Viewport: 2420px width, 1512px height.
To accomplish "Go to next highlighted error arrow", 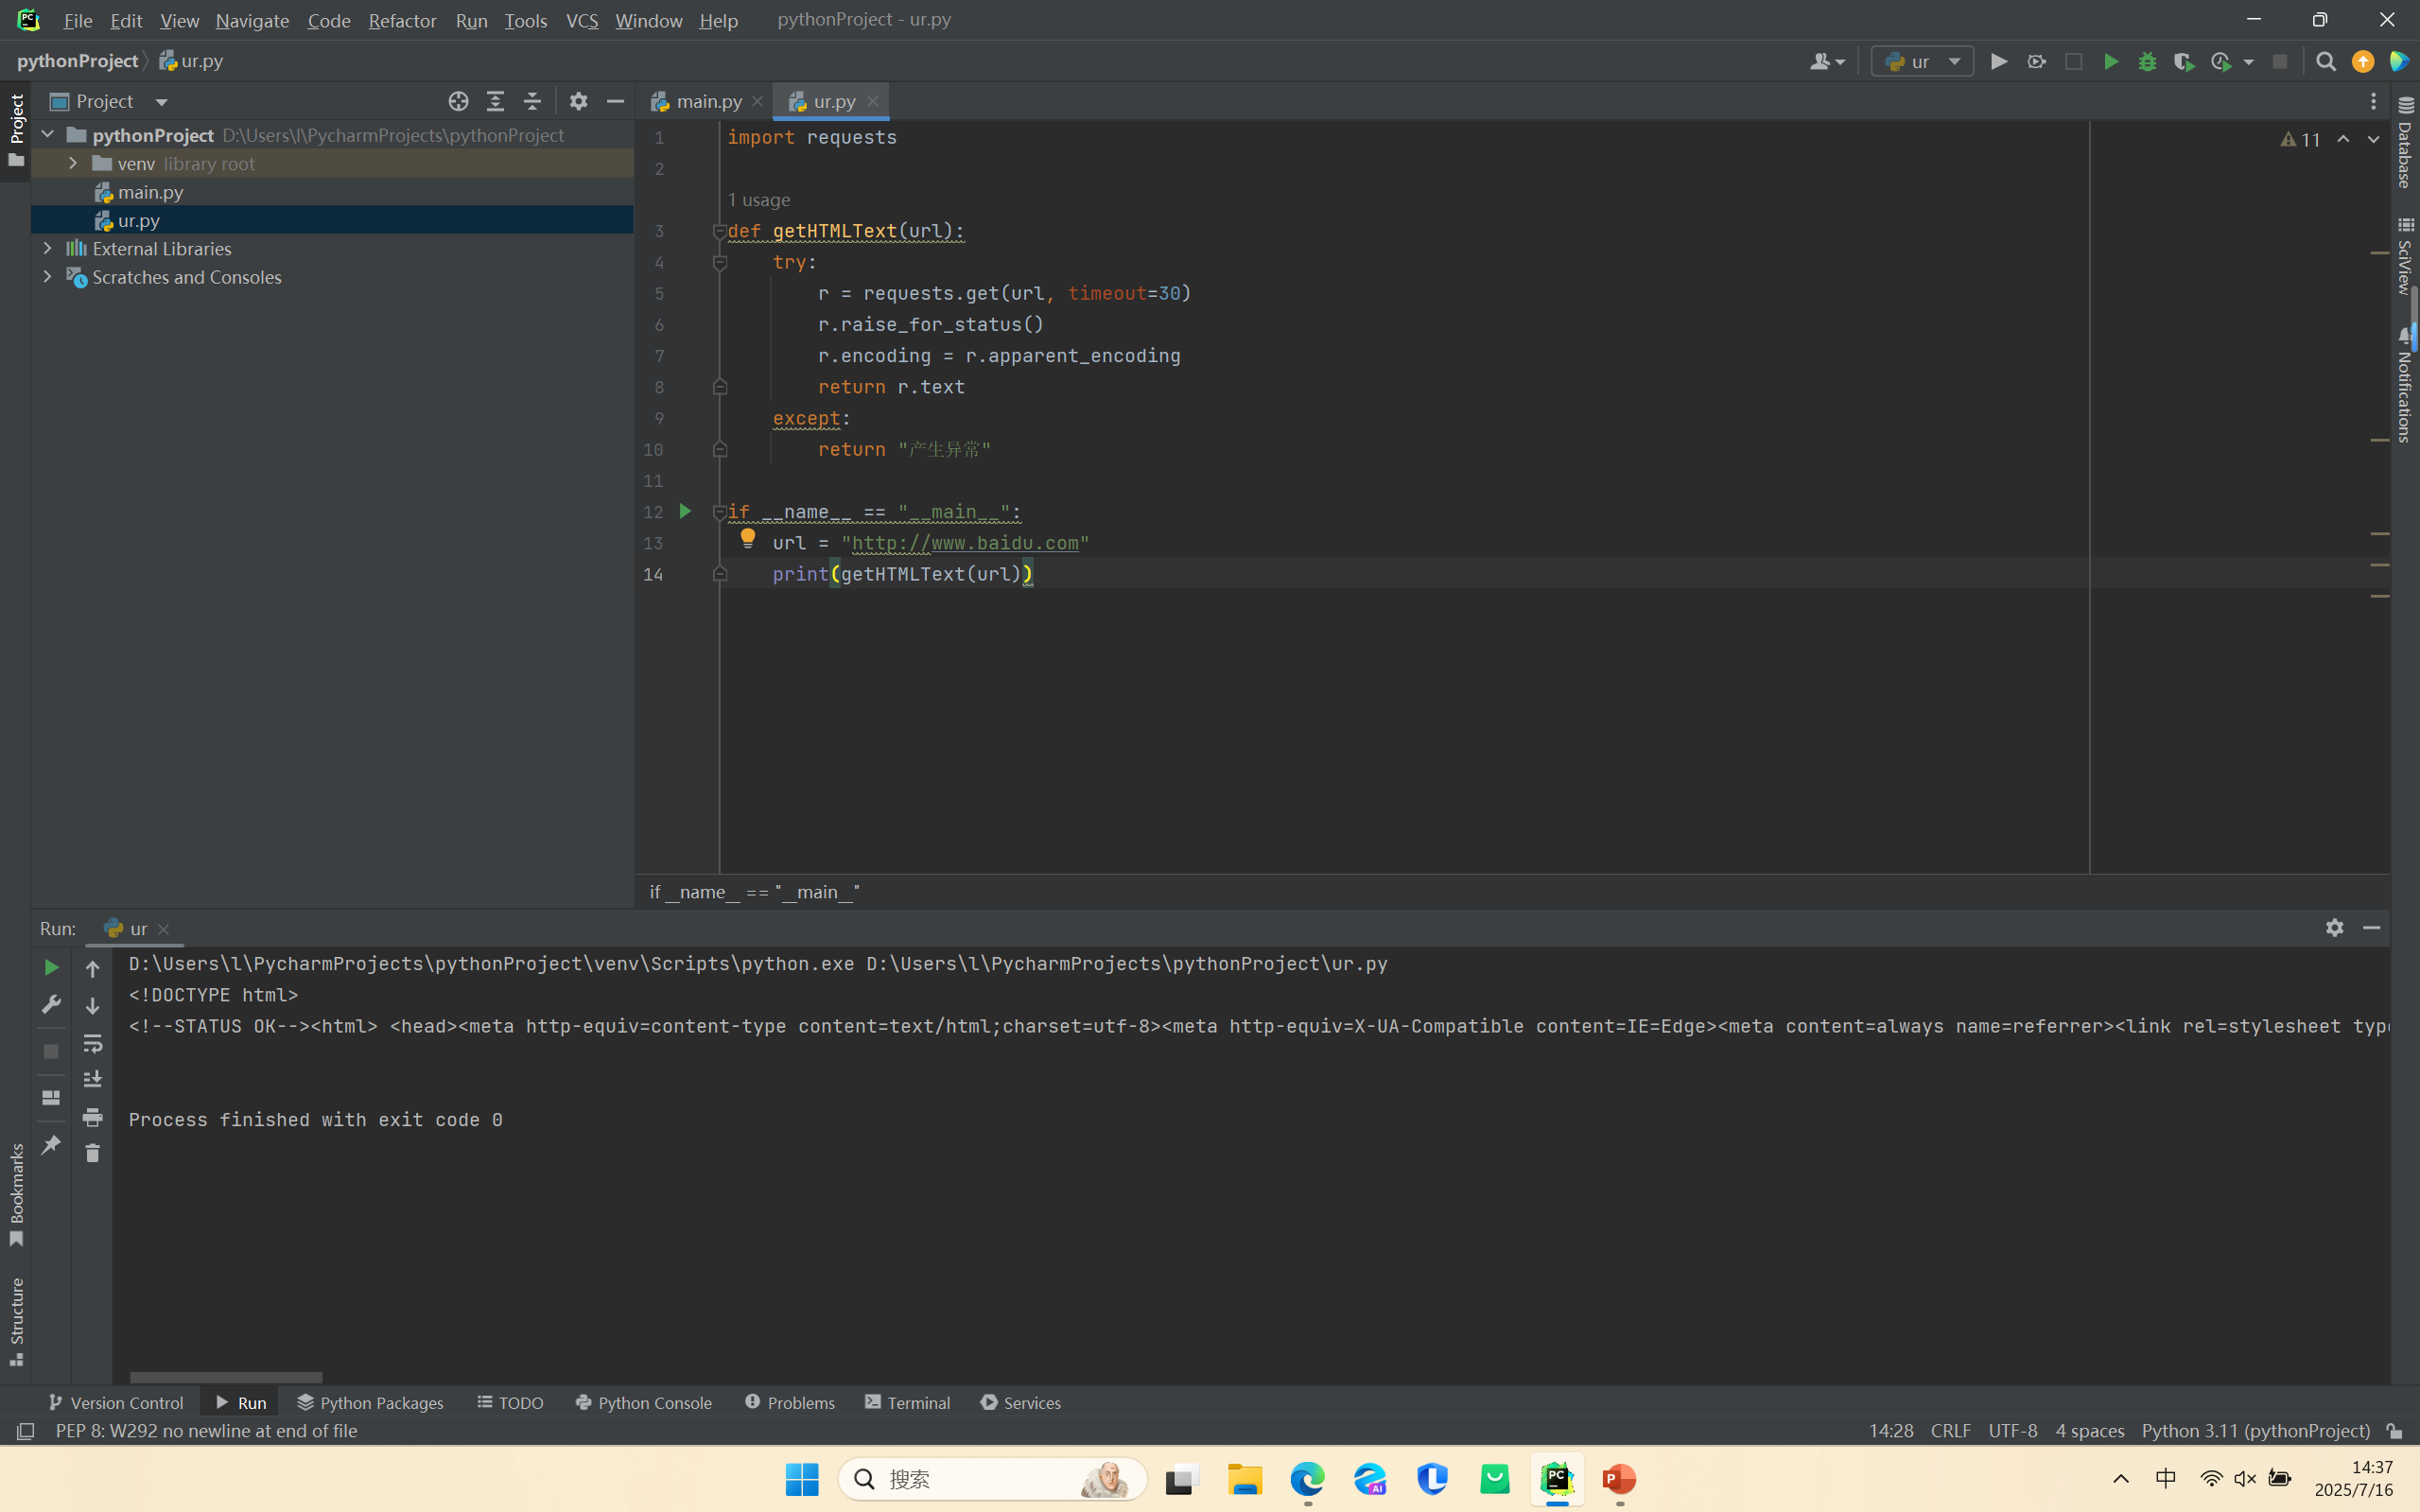I will [x=2373, y=139].
